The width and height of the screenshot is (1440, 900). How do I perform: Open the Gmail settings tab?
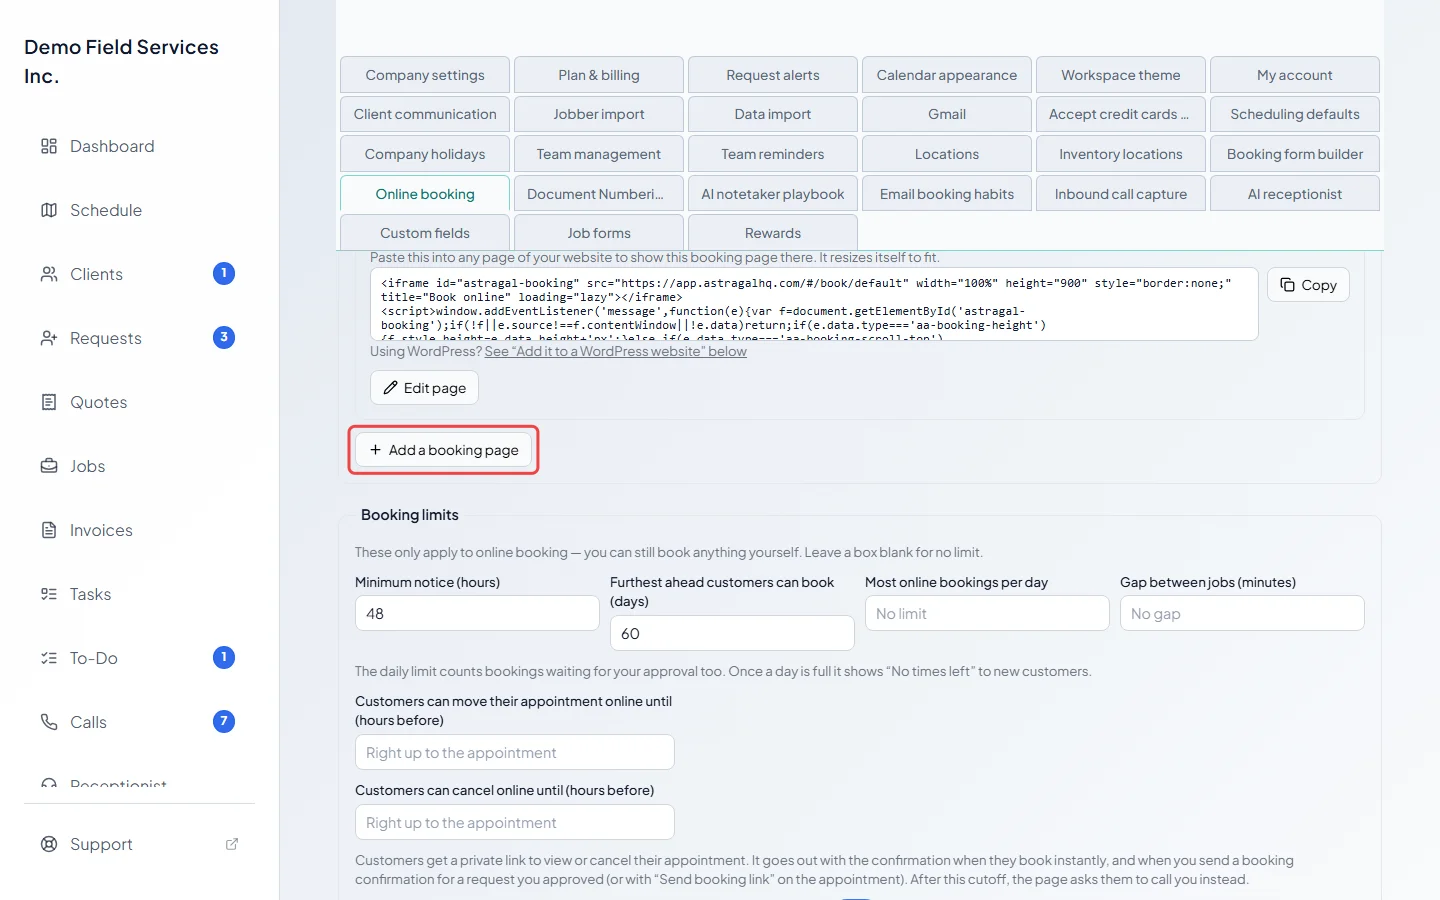pos(947,114)
